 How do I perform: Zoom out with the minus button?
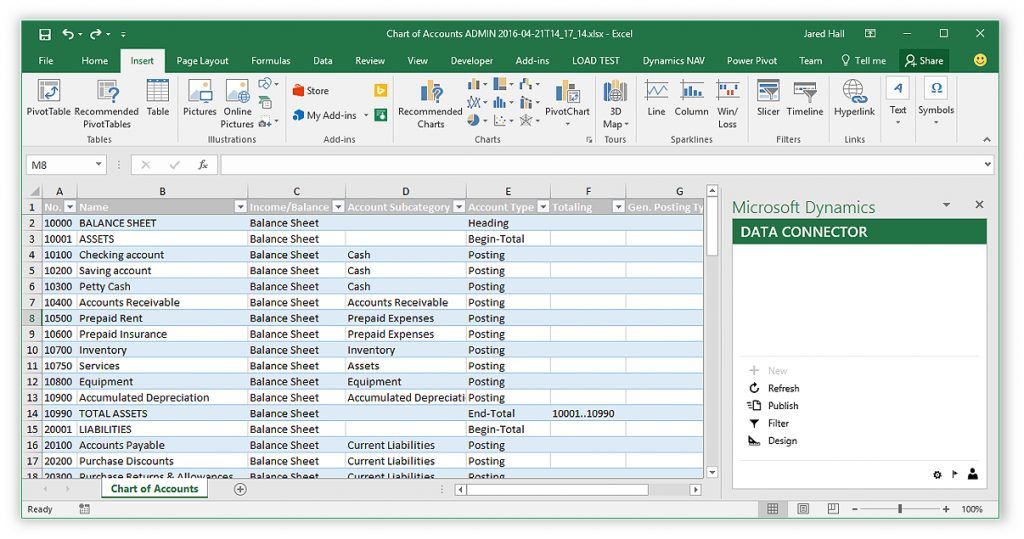click(x=854, y=509)
